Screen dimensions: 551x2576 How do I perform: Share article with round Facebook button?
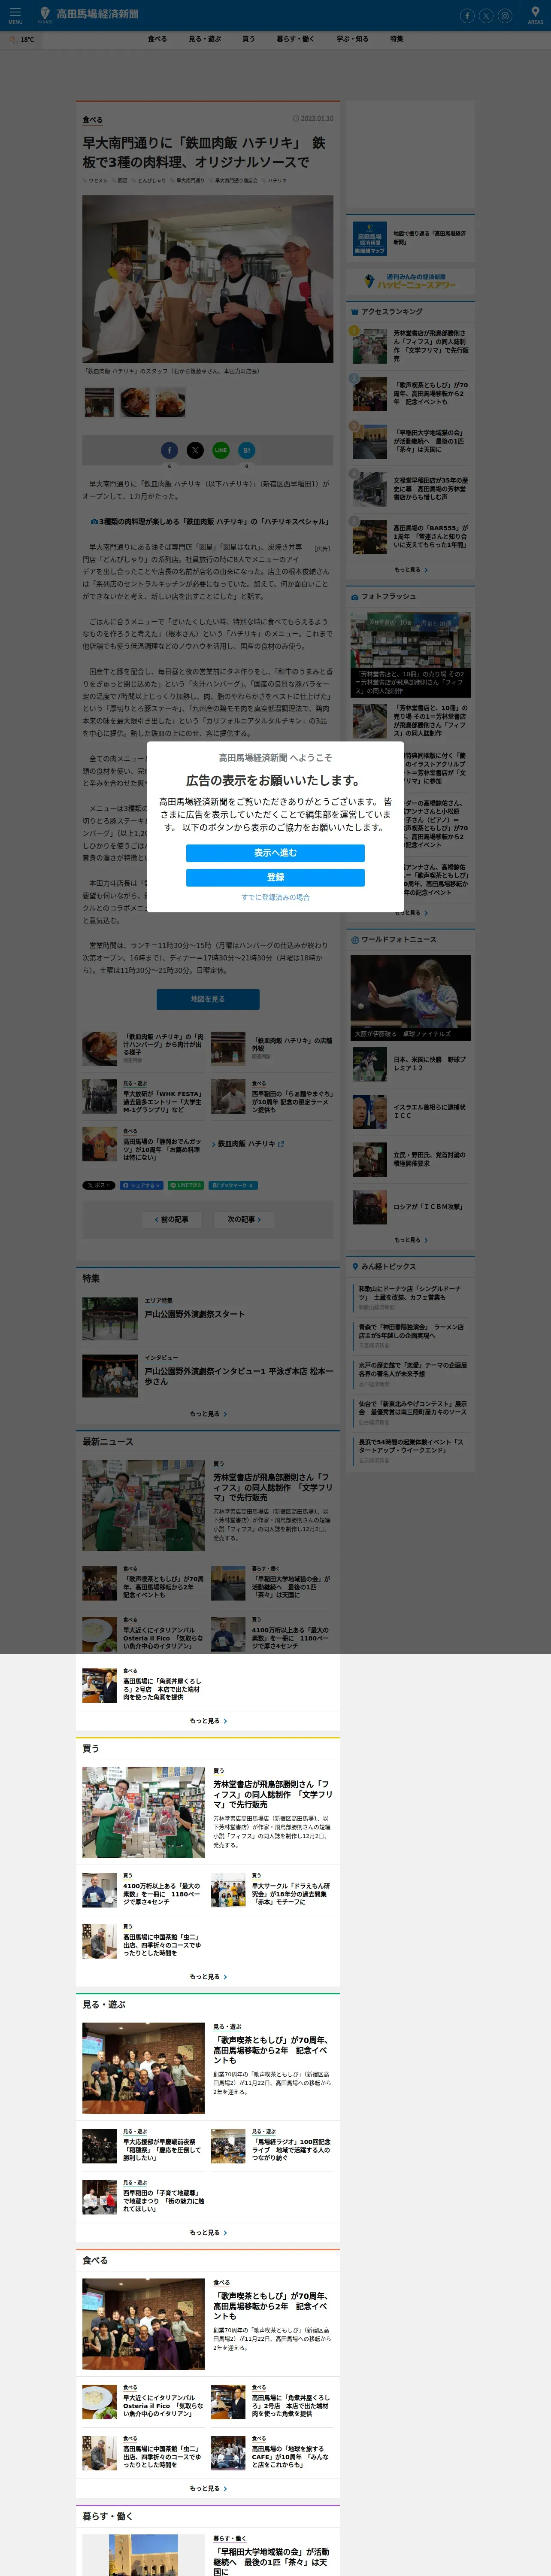coord(169,450)
